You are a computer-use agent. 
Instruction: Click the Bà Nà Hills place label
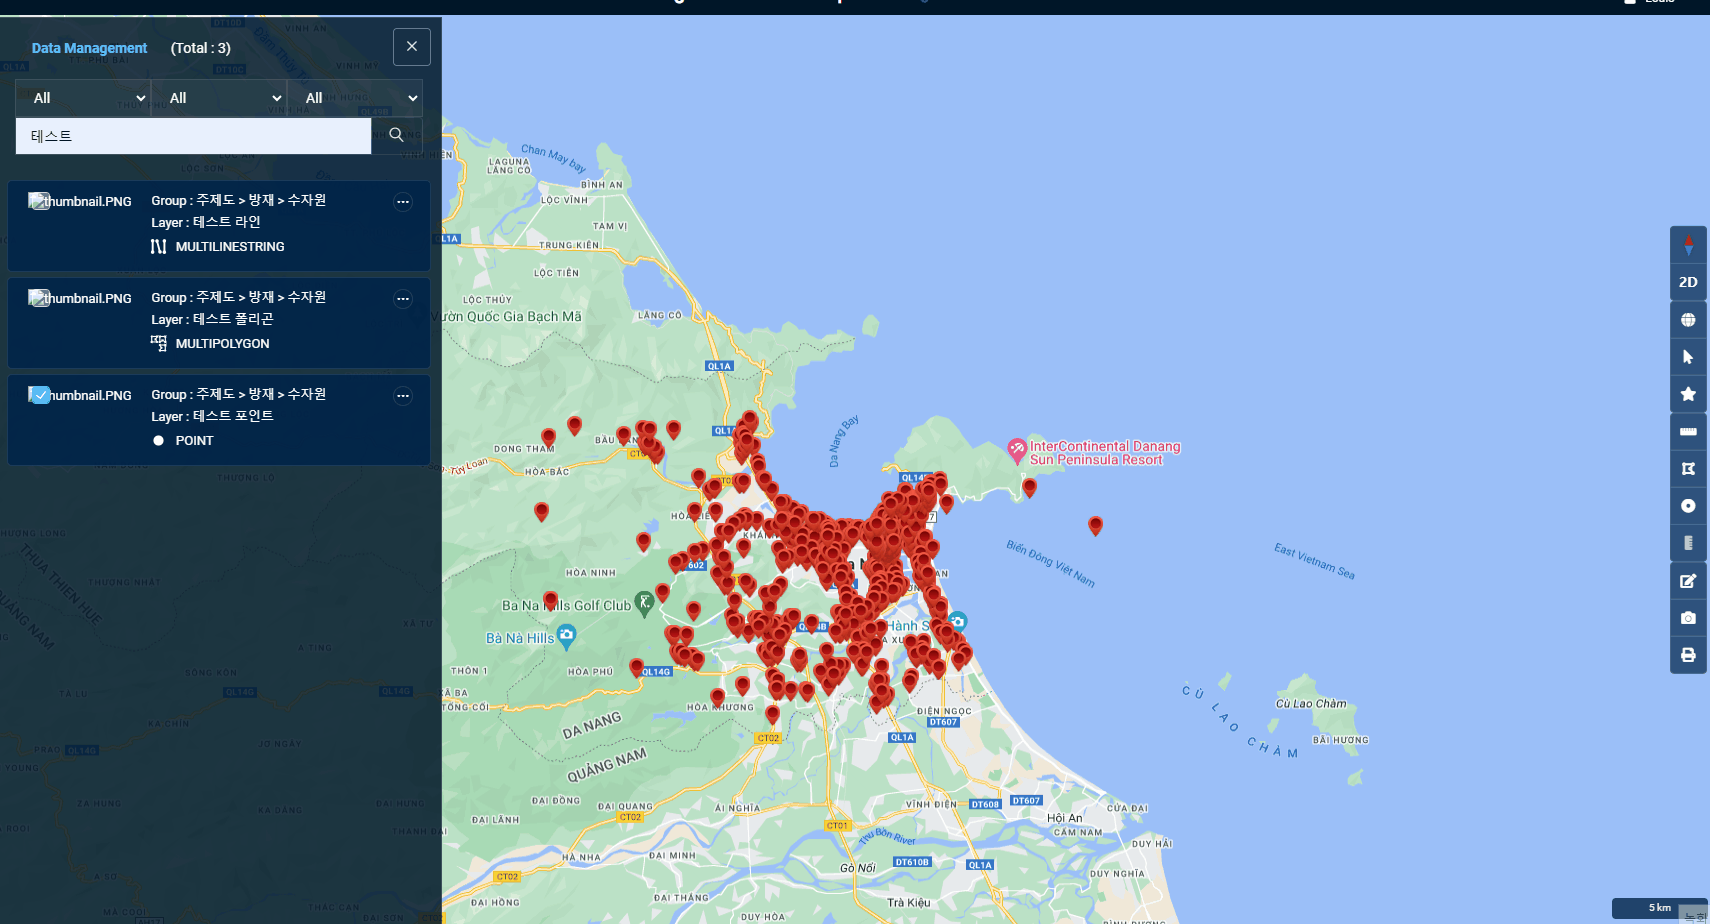click(520, 638)
